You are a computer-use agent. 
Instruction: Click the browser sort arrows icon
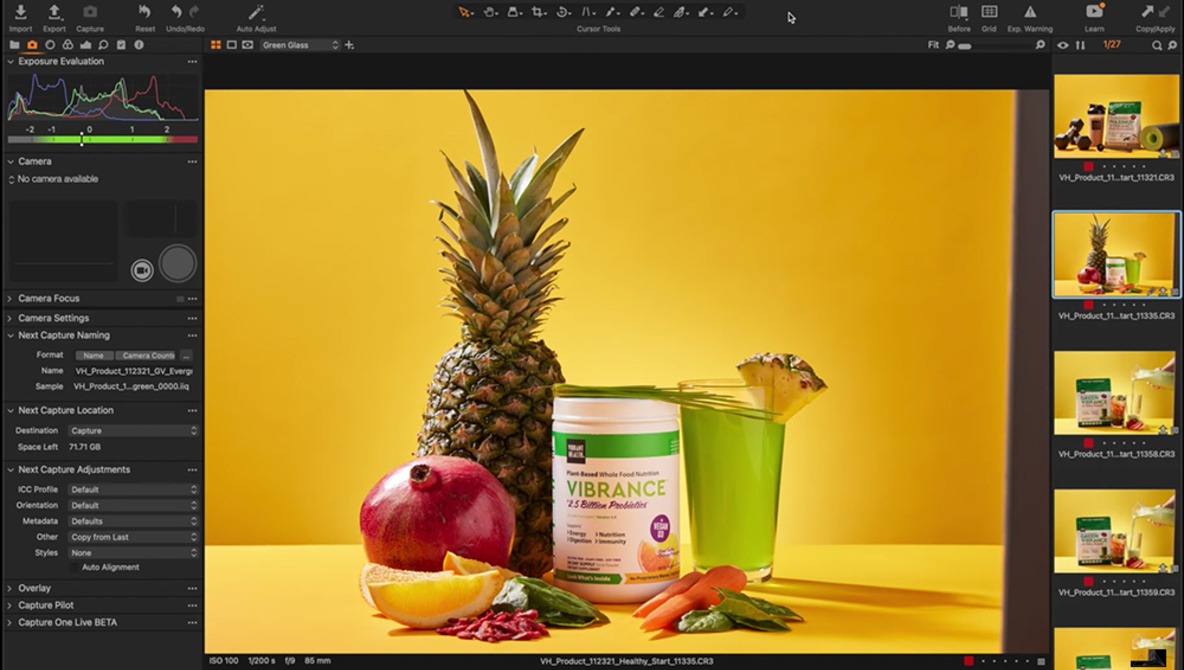(x=1081, y=45)
